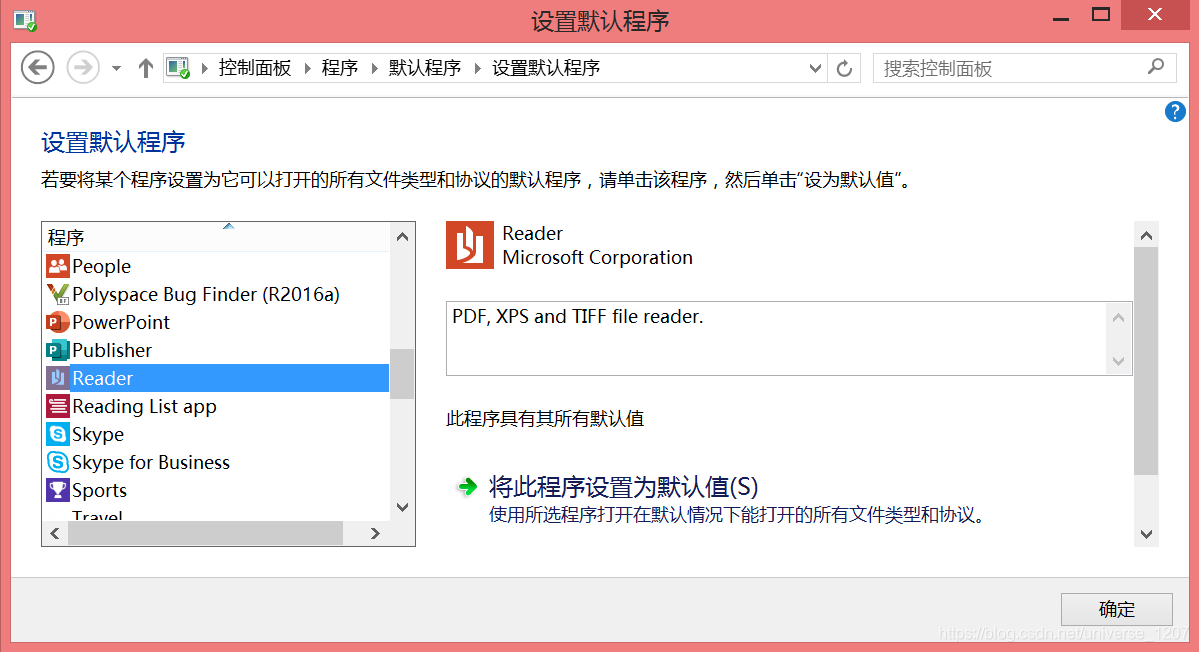Click the Reader icon in selected row
The image size is (1199, 652).
tap(58, 378)
